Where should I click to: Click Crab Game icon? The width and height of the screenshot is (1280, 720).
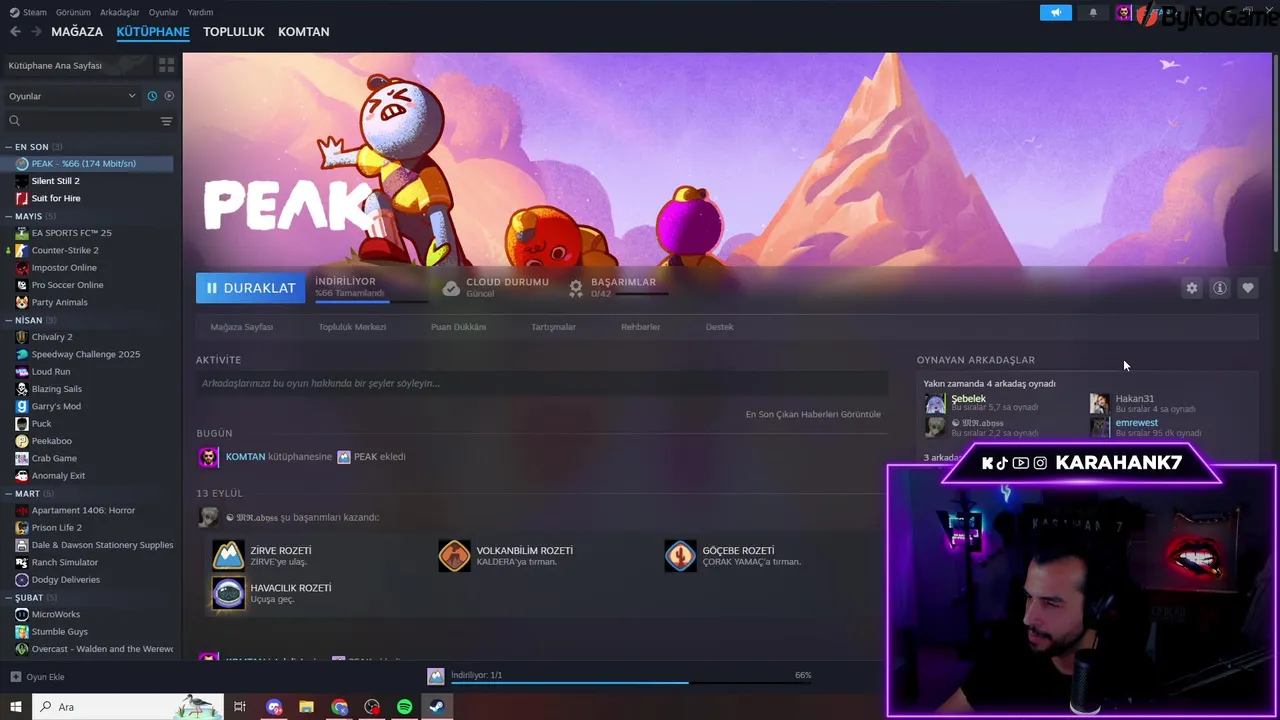coord(22,458)
